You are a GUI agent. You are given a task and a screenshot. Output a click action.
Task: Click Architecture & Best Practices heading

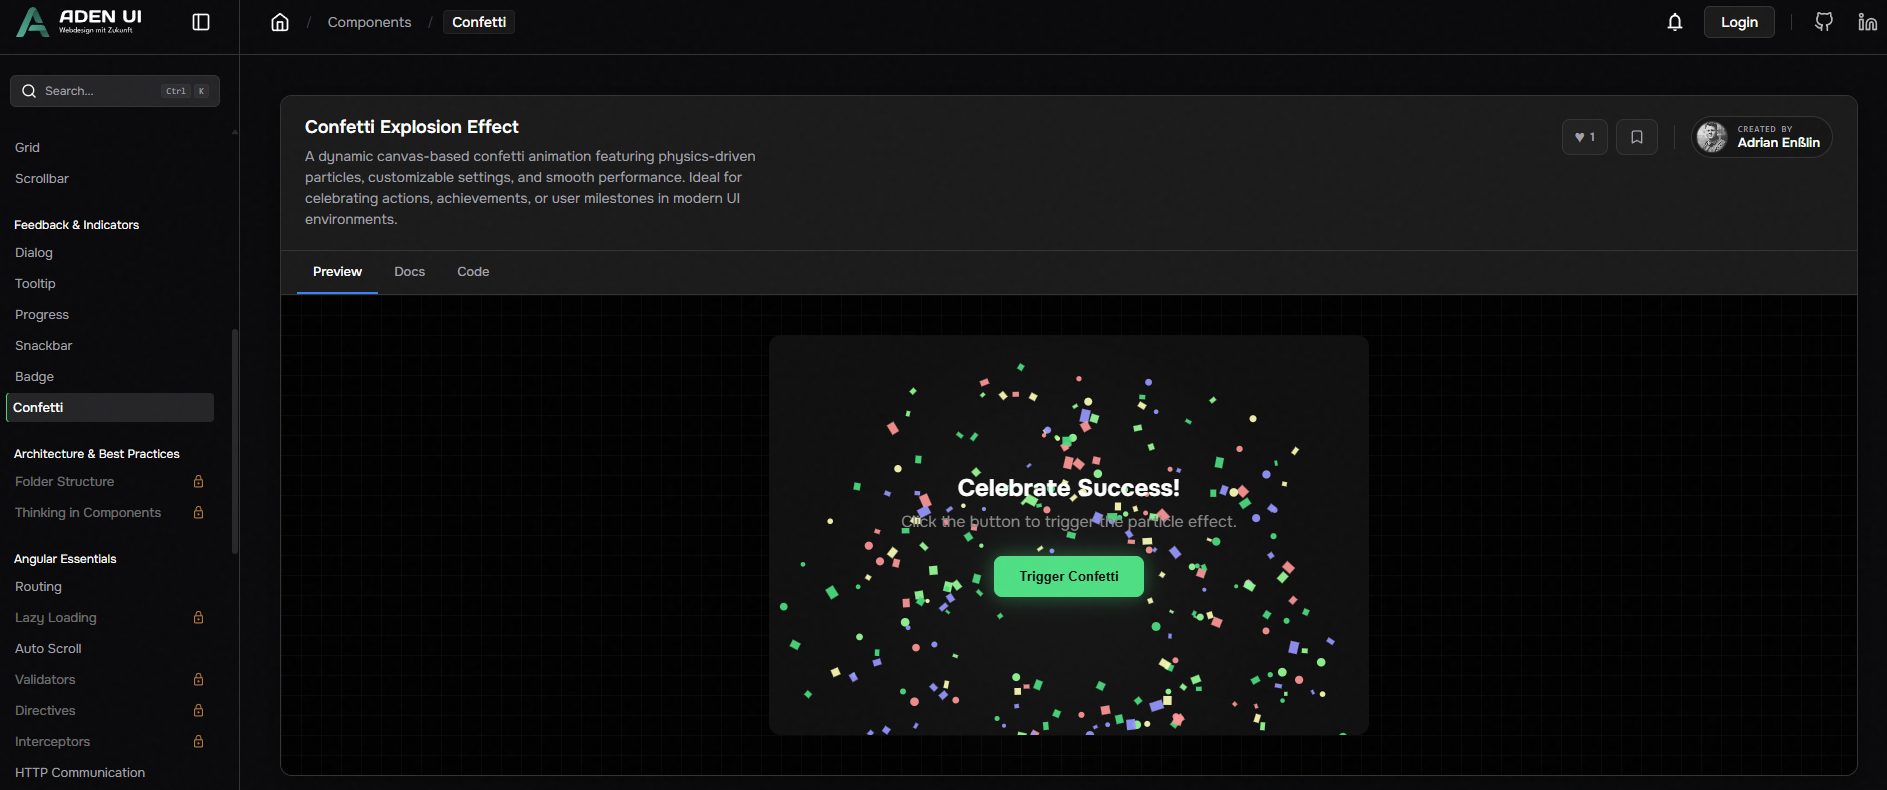(97, 454)
